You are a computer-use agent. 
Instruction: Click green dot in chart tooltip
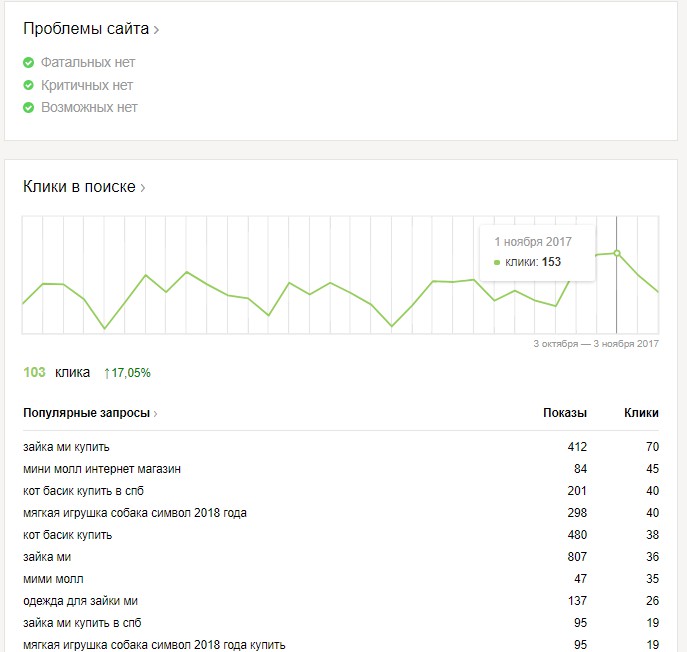point(497,262)
